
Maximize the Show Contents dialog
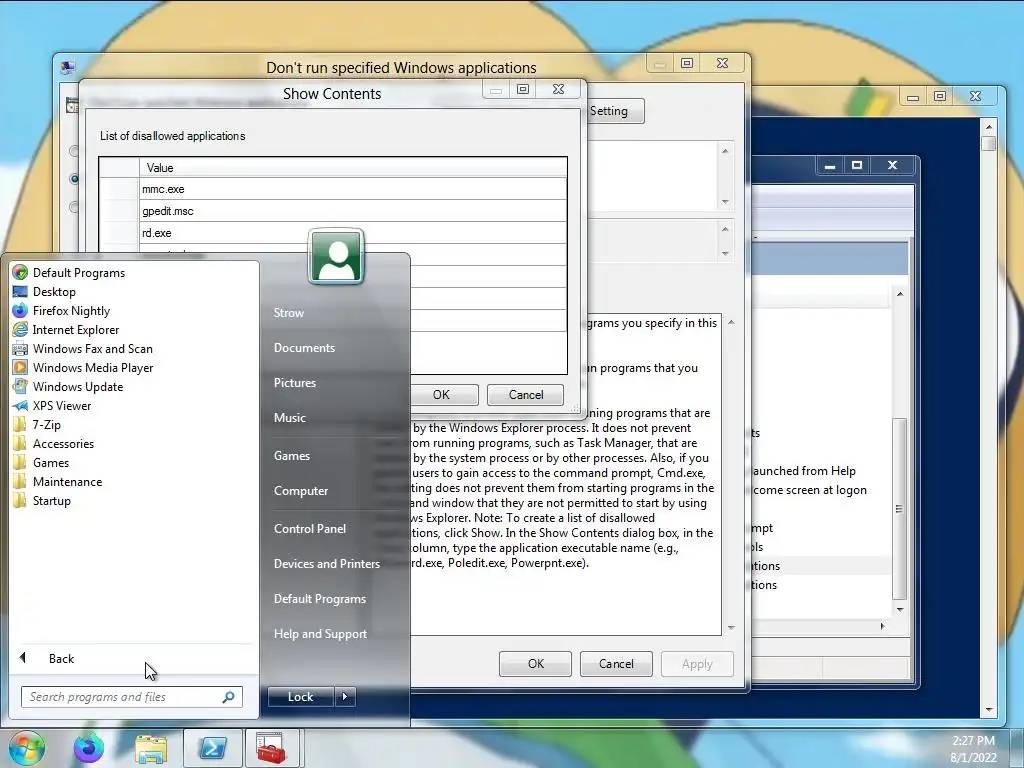[x=522, y=89]
